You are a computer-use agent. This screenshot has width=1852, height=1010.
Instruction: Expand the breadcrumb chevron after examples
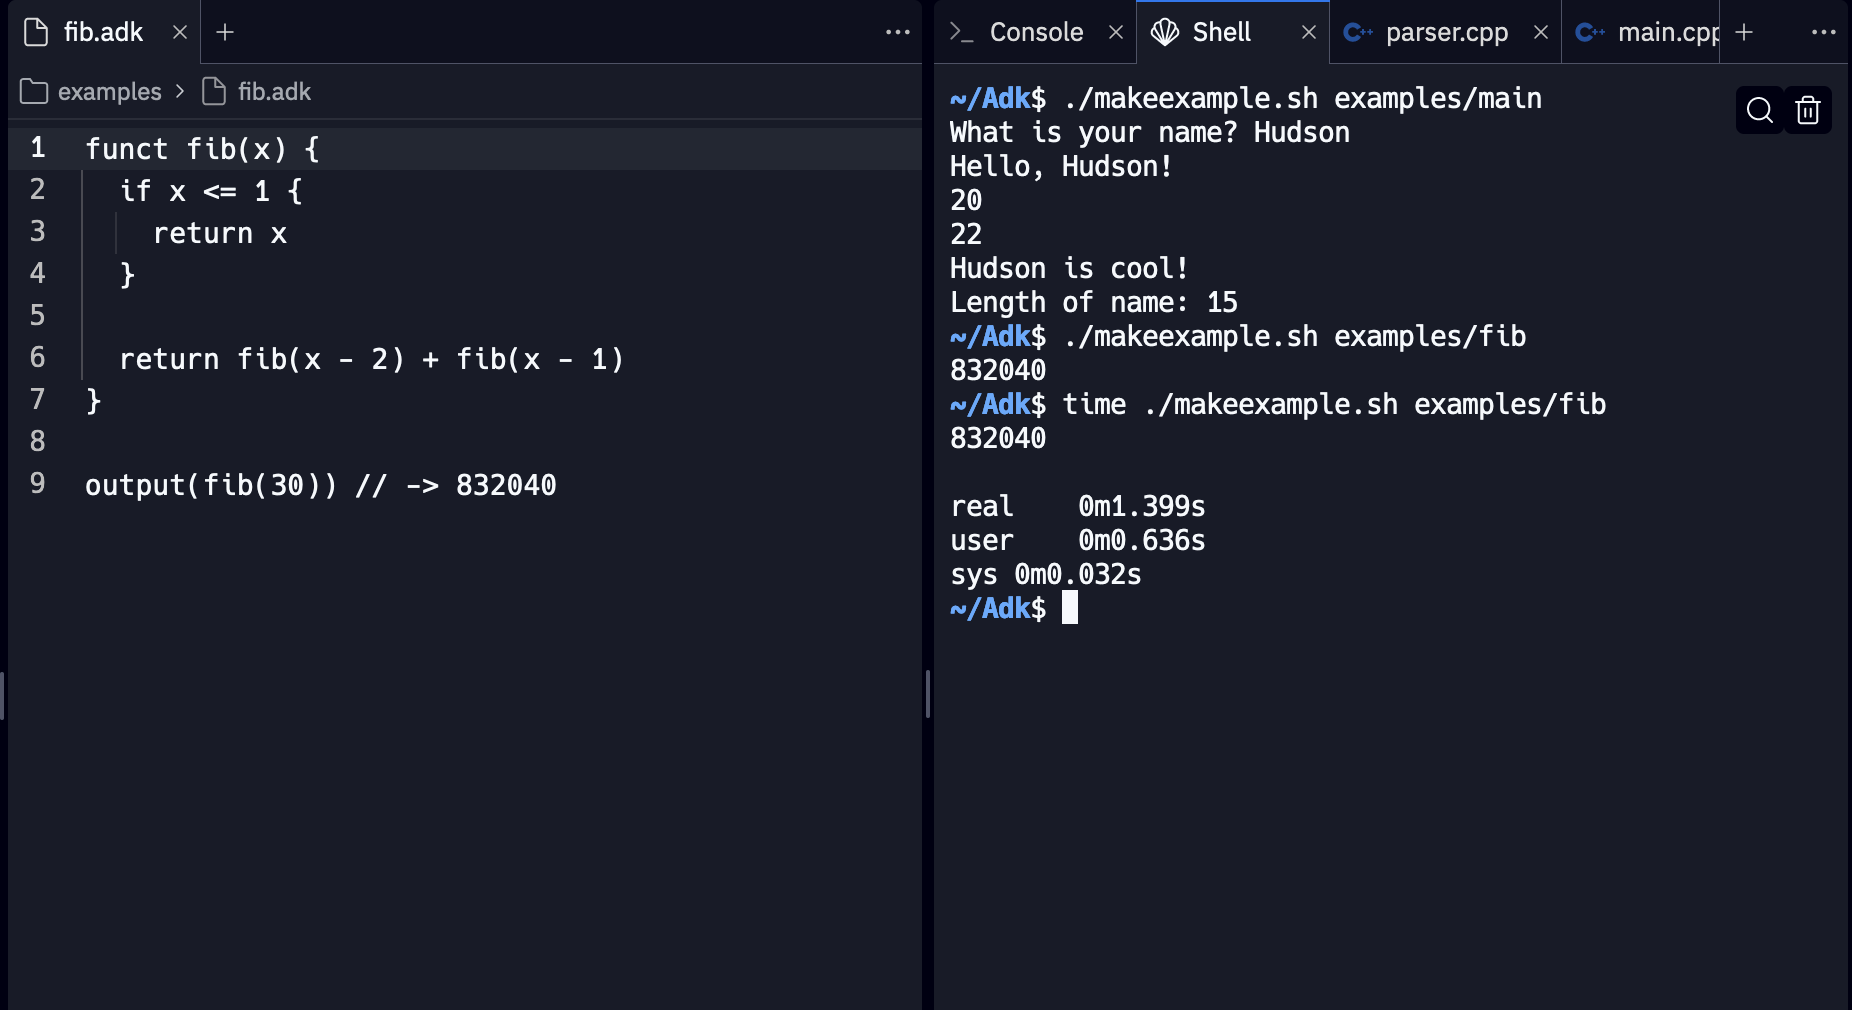tap(180, 92)
